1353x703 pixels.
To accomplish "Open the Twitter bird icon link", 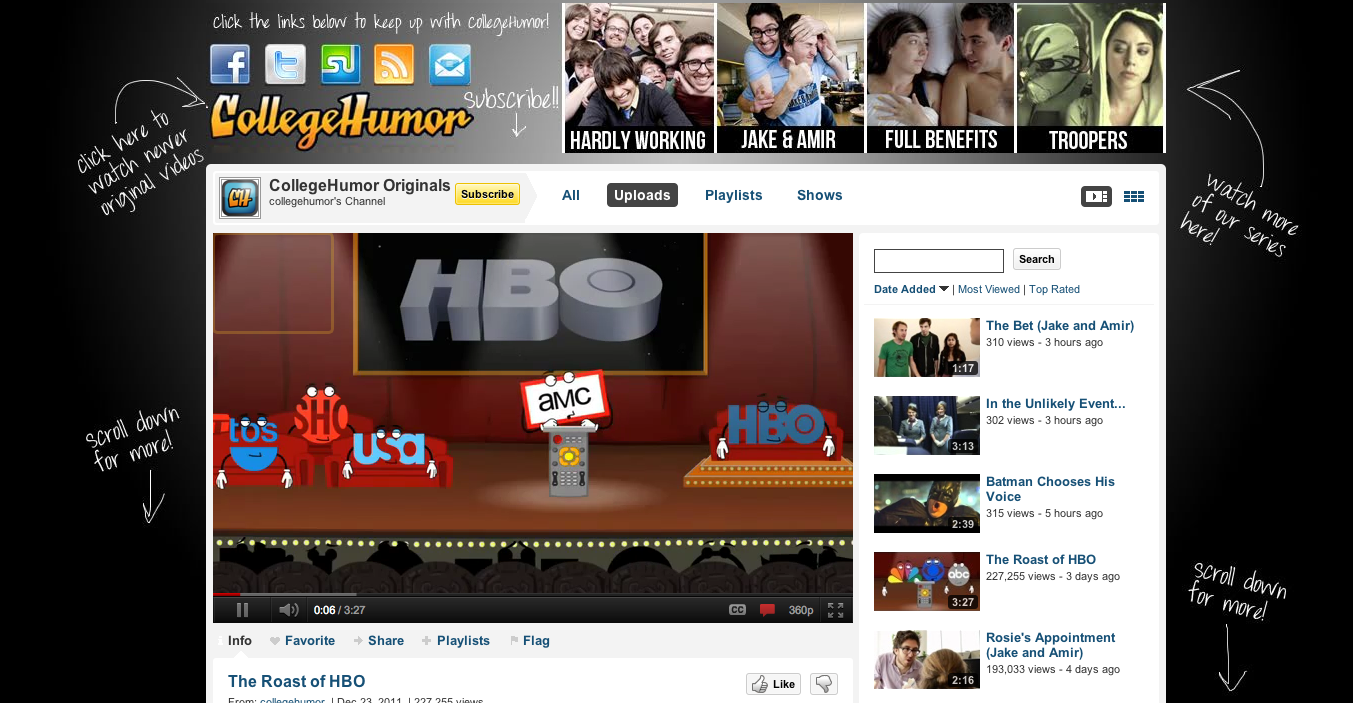I will click(285, 65).
